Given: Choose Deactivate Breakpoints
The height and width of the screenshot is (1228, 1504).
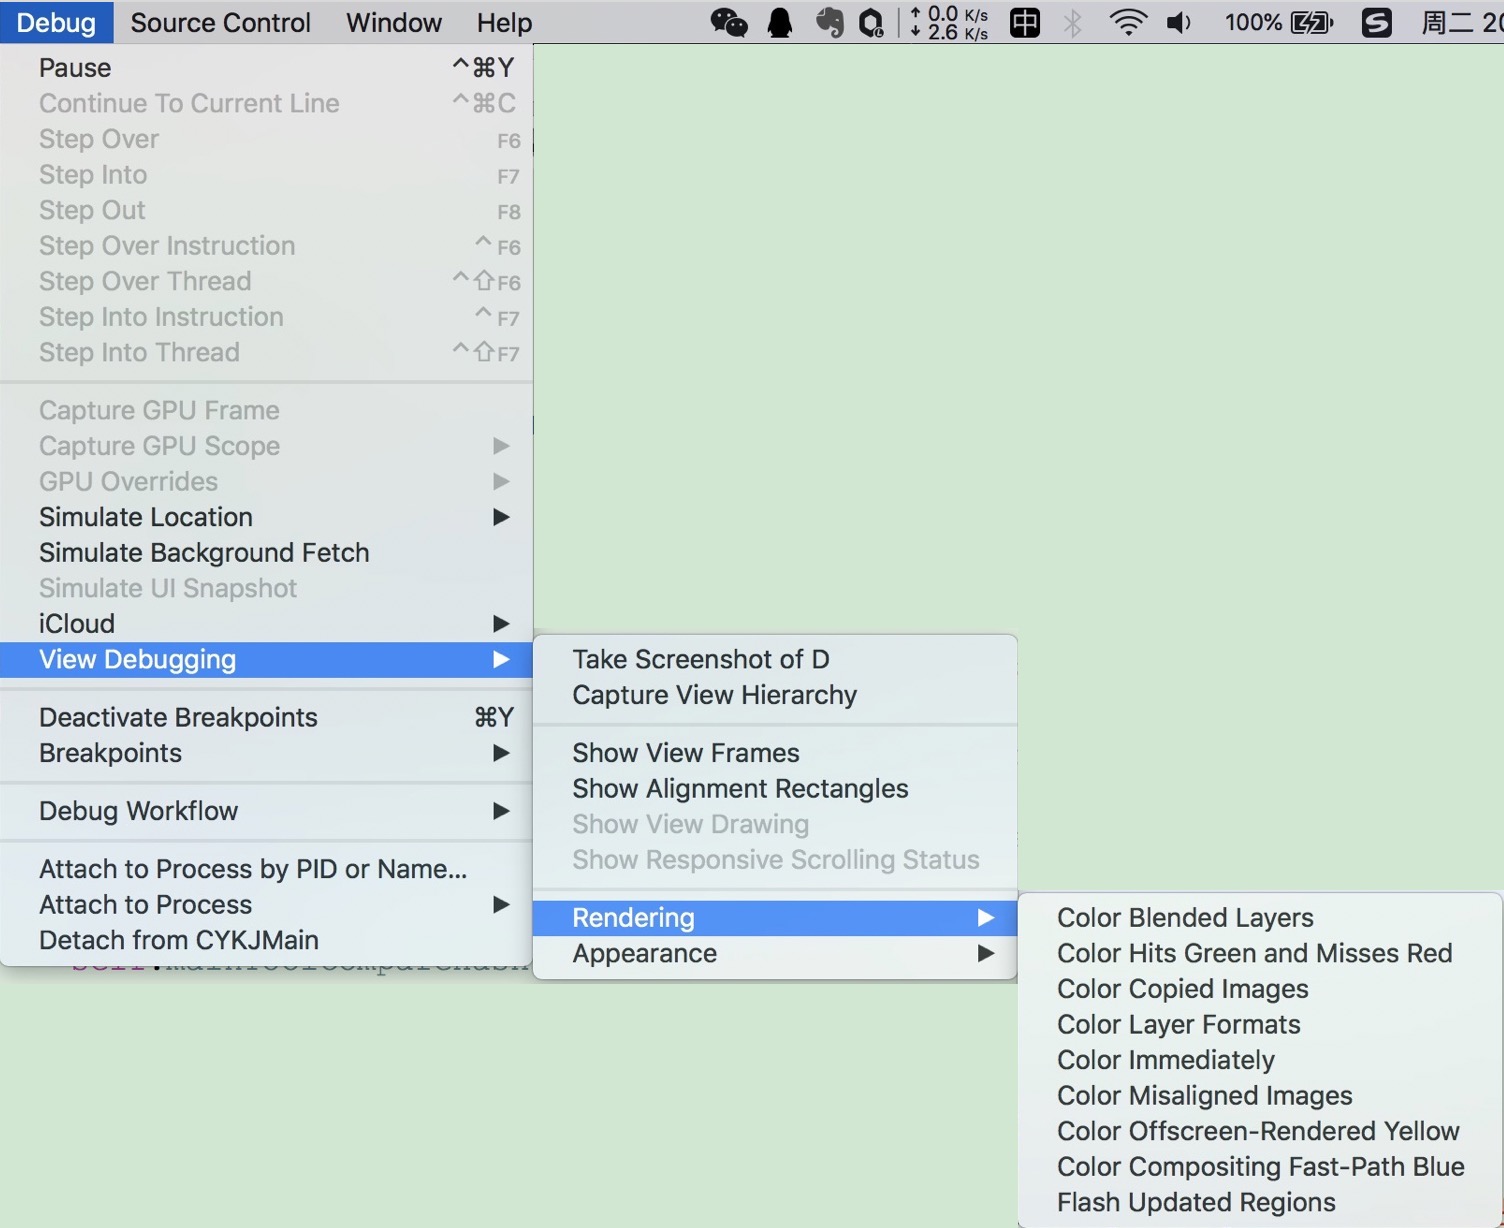Looking at the screenshot, I should click(x=267, y=718).
